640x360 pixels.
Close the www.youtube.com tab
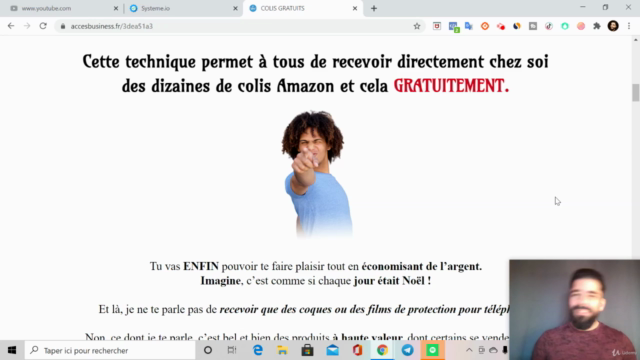(116, 8)
